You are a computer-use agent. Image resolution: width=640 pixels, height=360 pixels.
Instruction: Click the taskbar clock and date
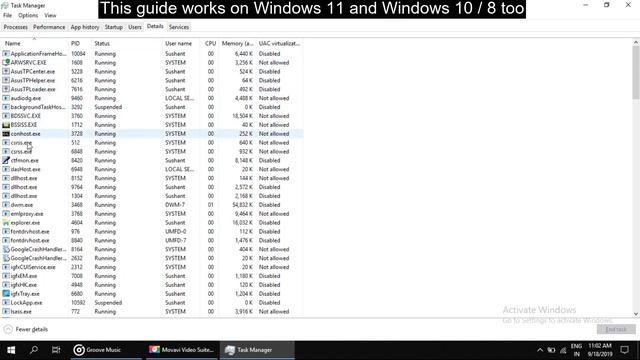click(x=600, y=350)
